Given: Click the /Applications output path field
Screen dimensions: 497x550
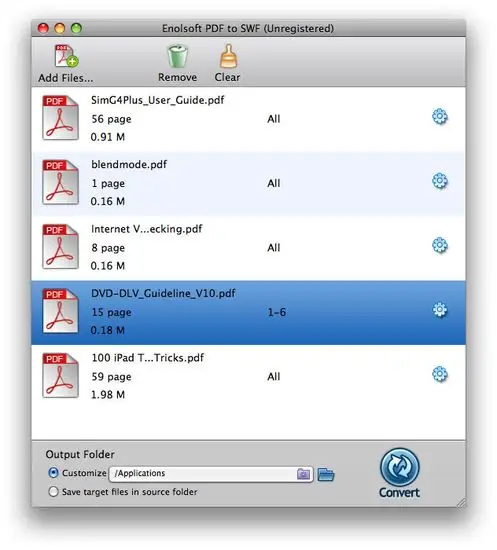Looking at the screenshot, I should coord(211,474).
